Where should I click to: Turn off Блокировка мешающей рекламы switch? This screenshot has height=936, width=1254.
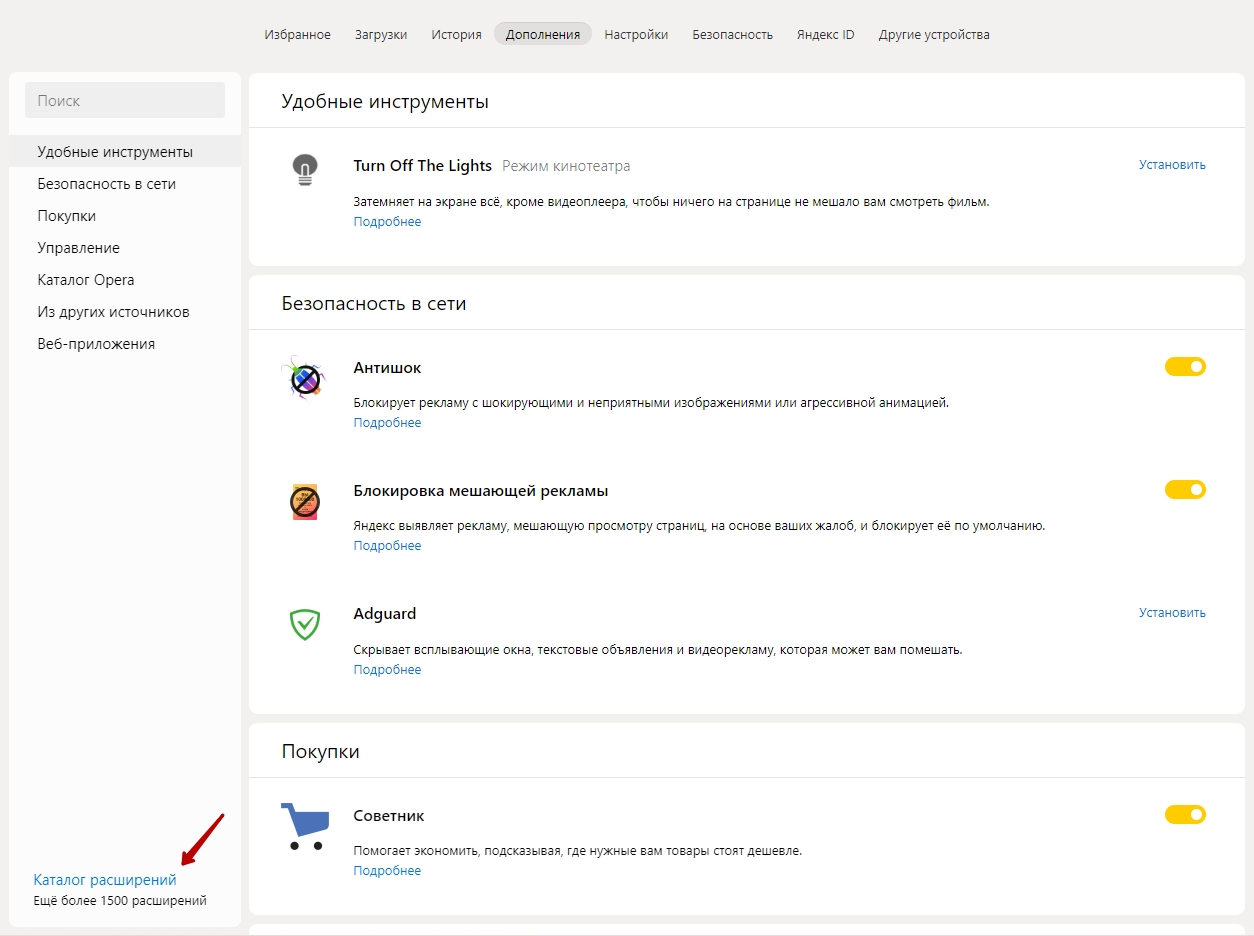click(1185, 490)
